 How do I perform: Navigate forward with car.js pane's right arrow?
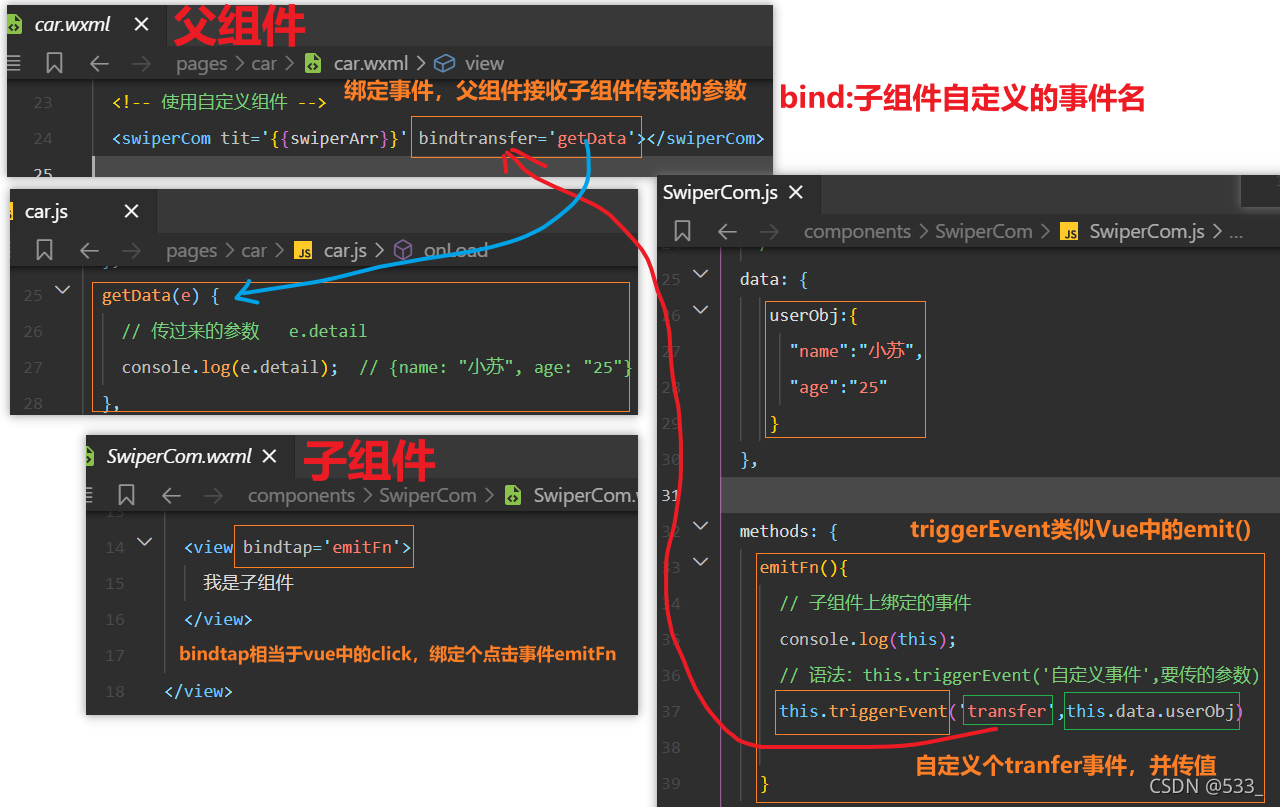[x=132, y=250]
